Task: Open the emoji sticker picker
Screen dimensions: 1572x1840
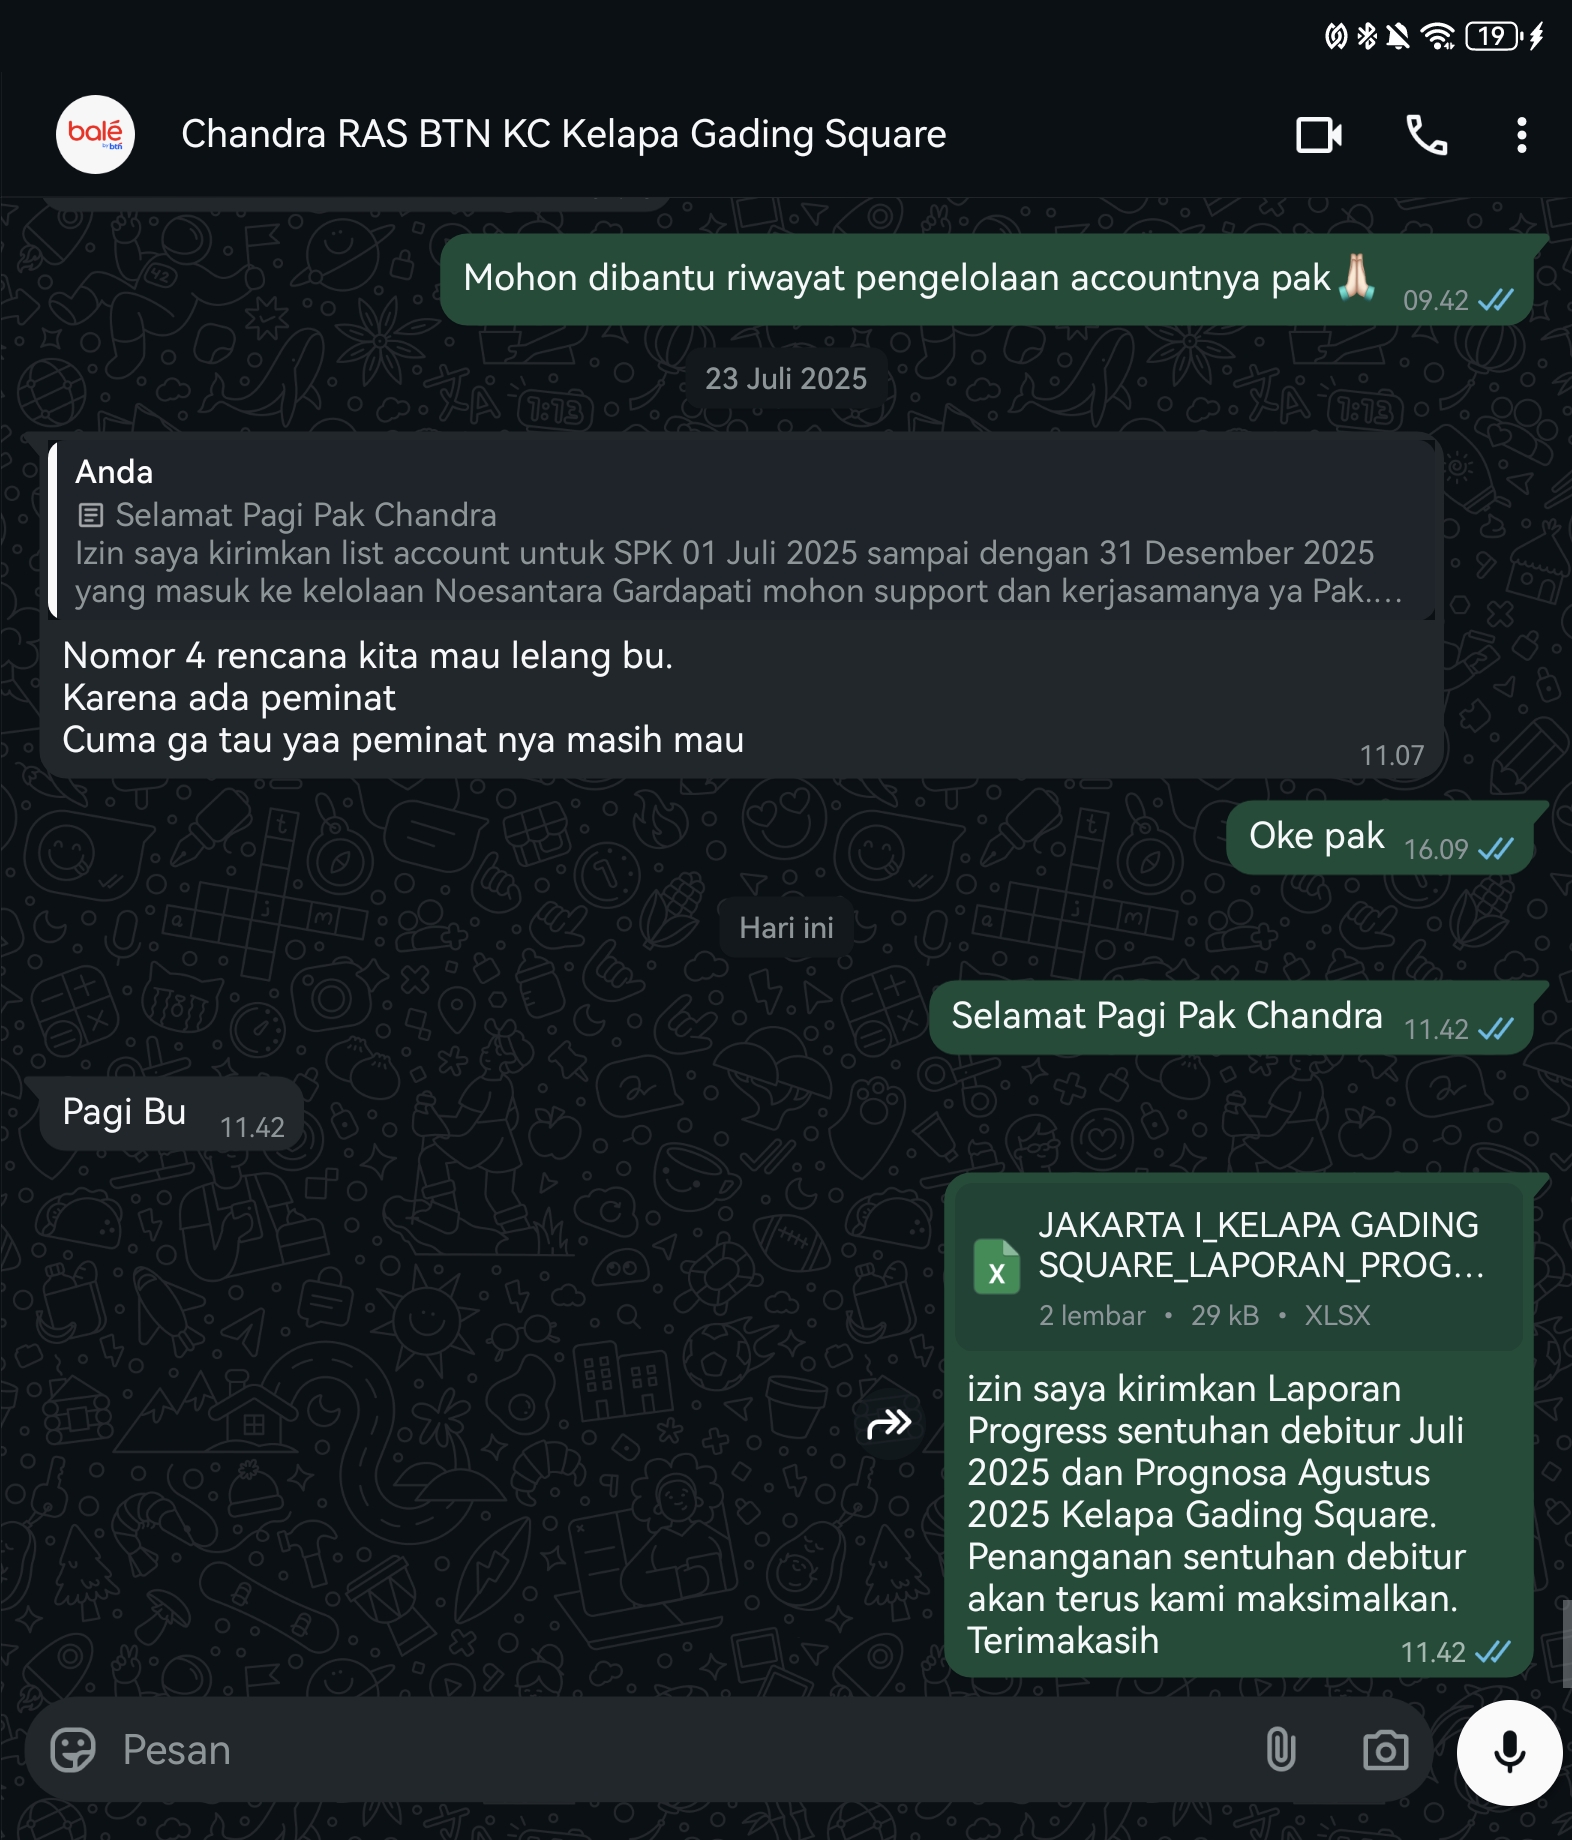Action: point(73,1750)
